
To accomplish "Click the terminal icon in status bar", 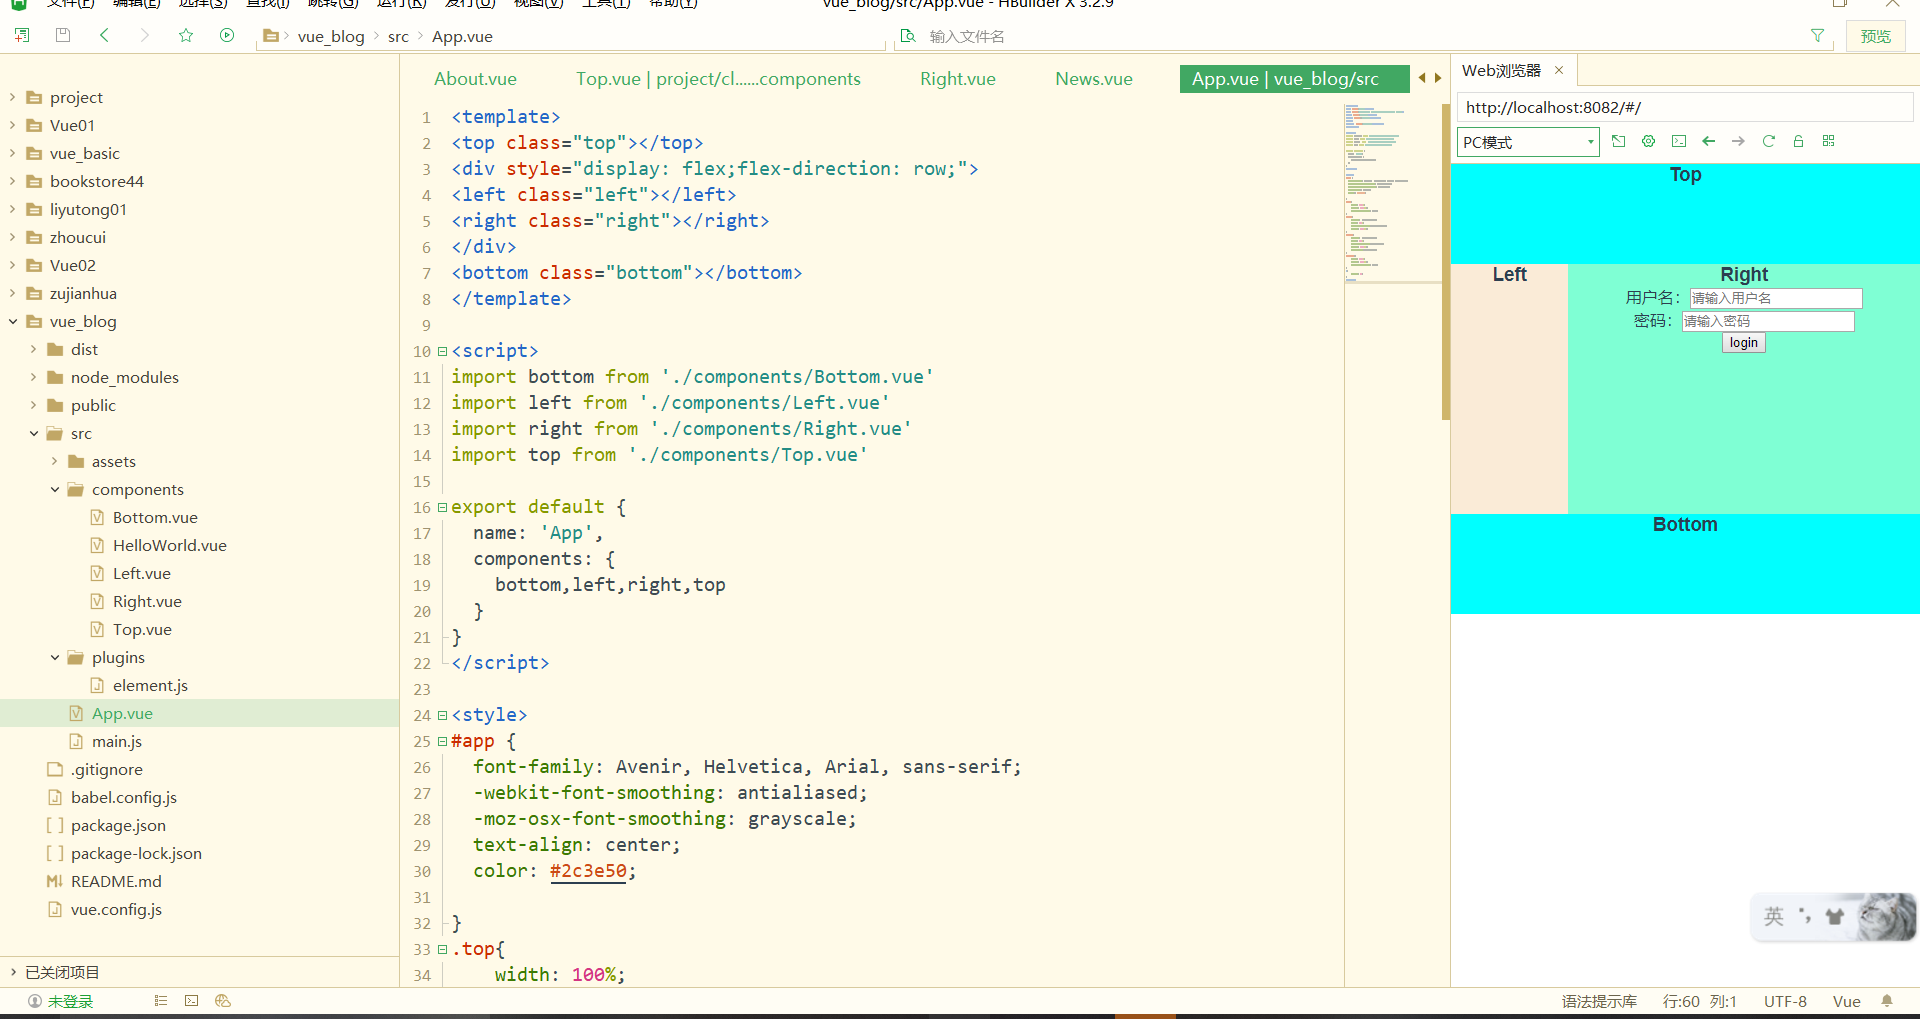I will pyautogui.click(x=192, y=1001).
